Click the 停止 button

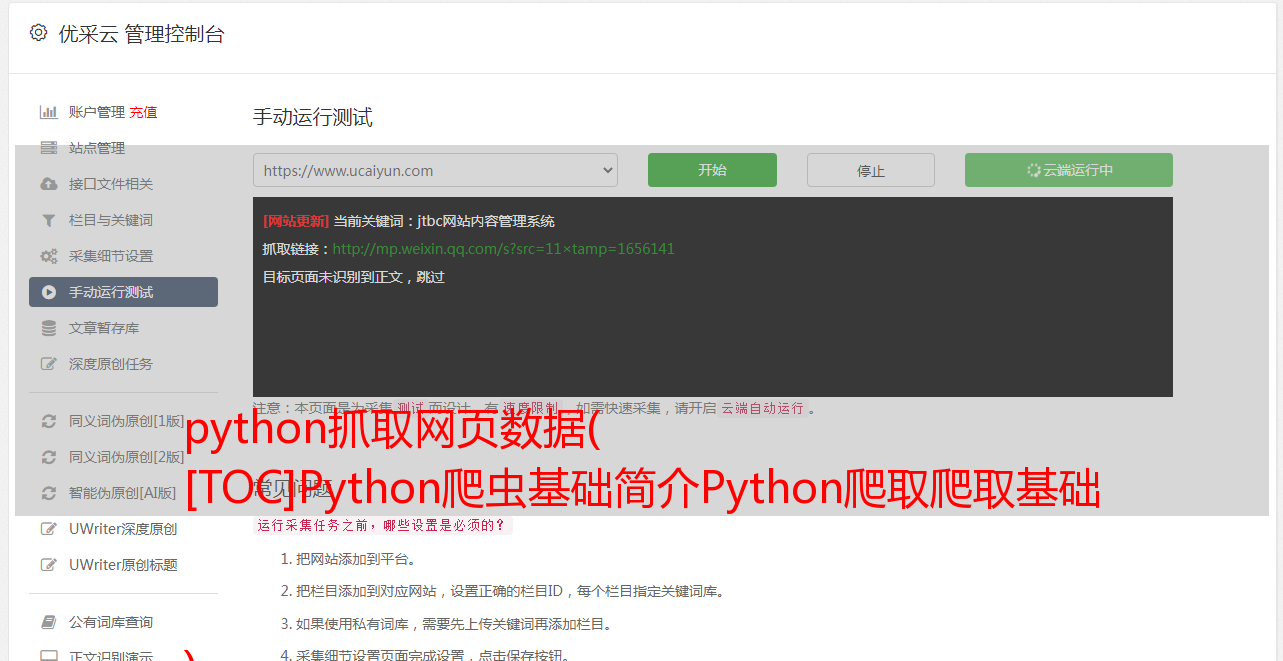click(x=871, y=170)
